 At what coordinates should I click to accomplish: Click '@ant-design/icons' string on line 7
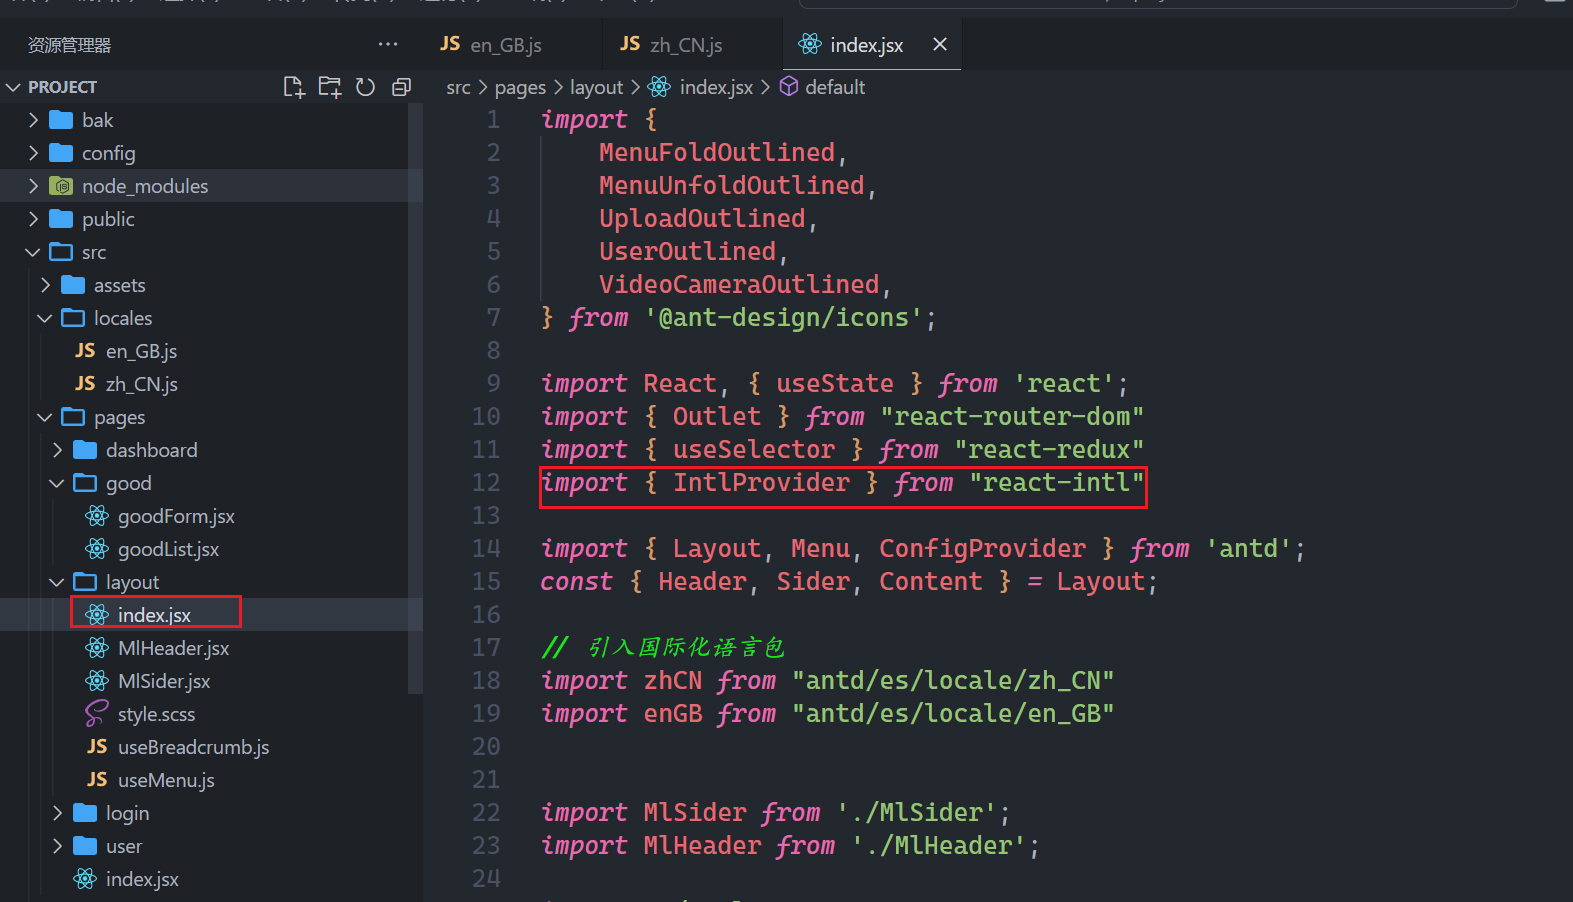(784, 318)
